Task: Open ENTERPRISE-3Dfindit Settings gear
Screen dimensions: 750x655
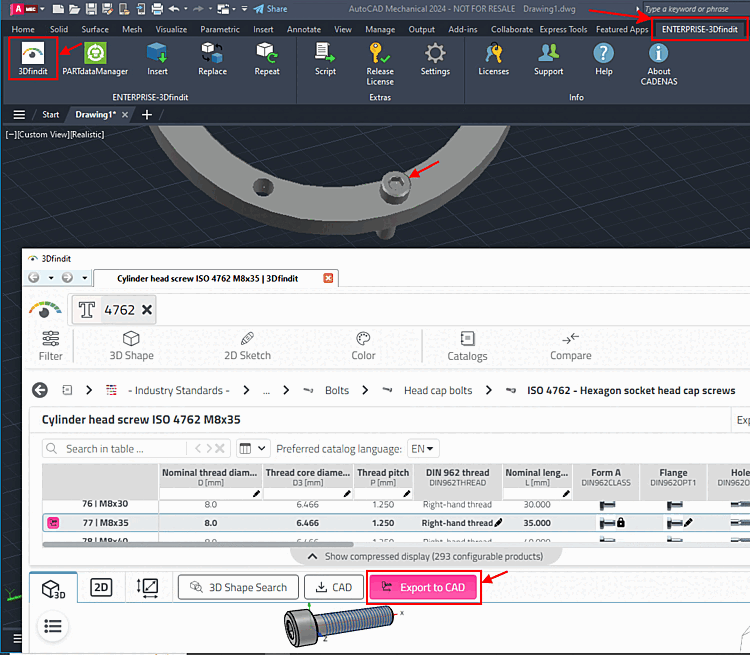Action: (x=435, y=59)
